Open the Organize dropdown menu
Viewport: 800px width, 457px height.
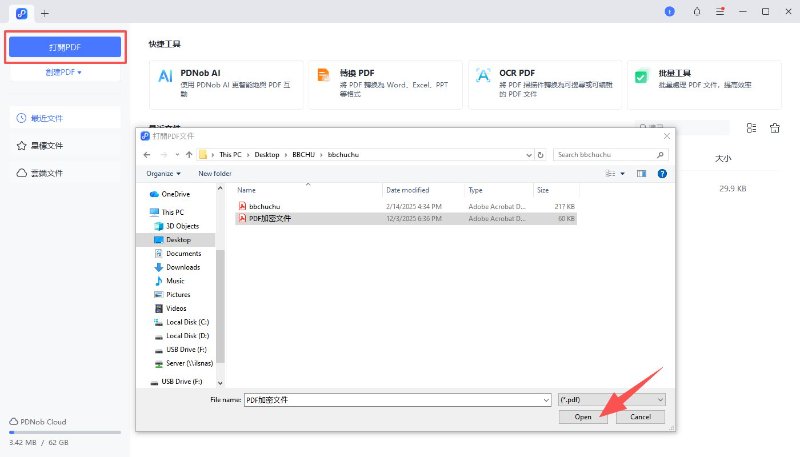pyautogui.click(x=164, y=173)
